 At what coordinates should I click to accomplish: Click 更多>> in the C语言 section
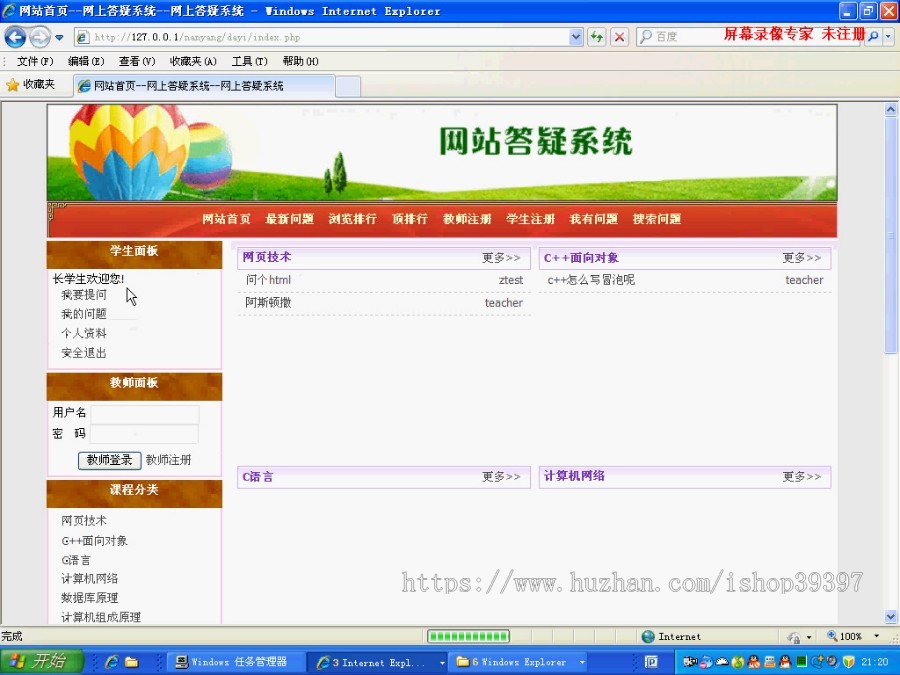pos(501,476)
